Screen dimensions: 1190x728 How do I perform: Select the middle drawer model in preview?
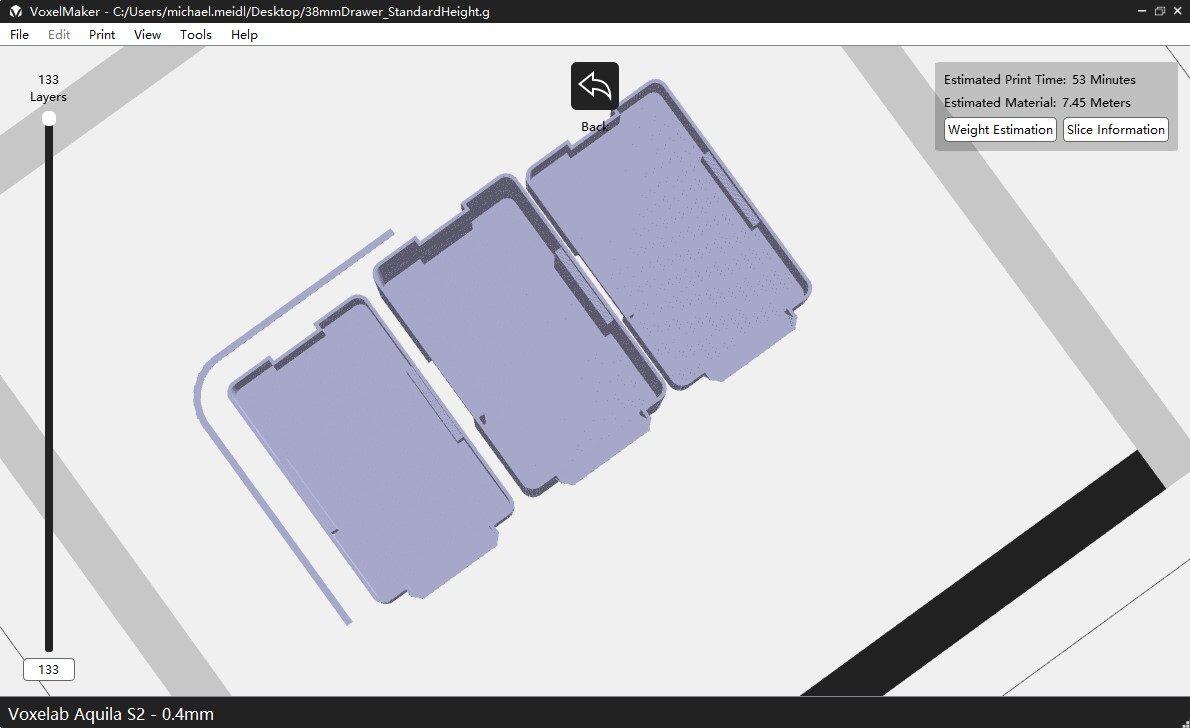click(x=520, y=340)
